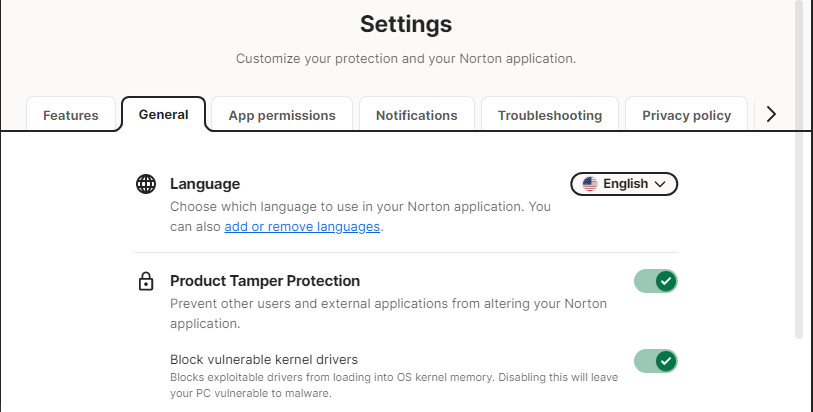This screenshot has width=813, height=412.
Task: Open the "add or remove languages" link
Action: click(x=302, y=227)
